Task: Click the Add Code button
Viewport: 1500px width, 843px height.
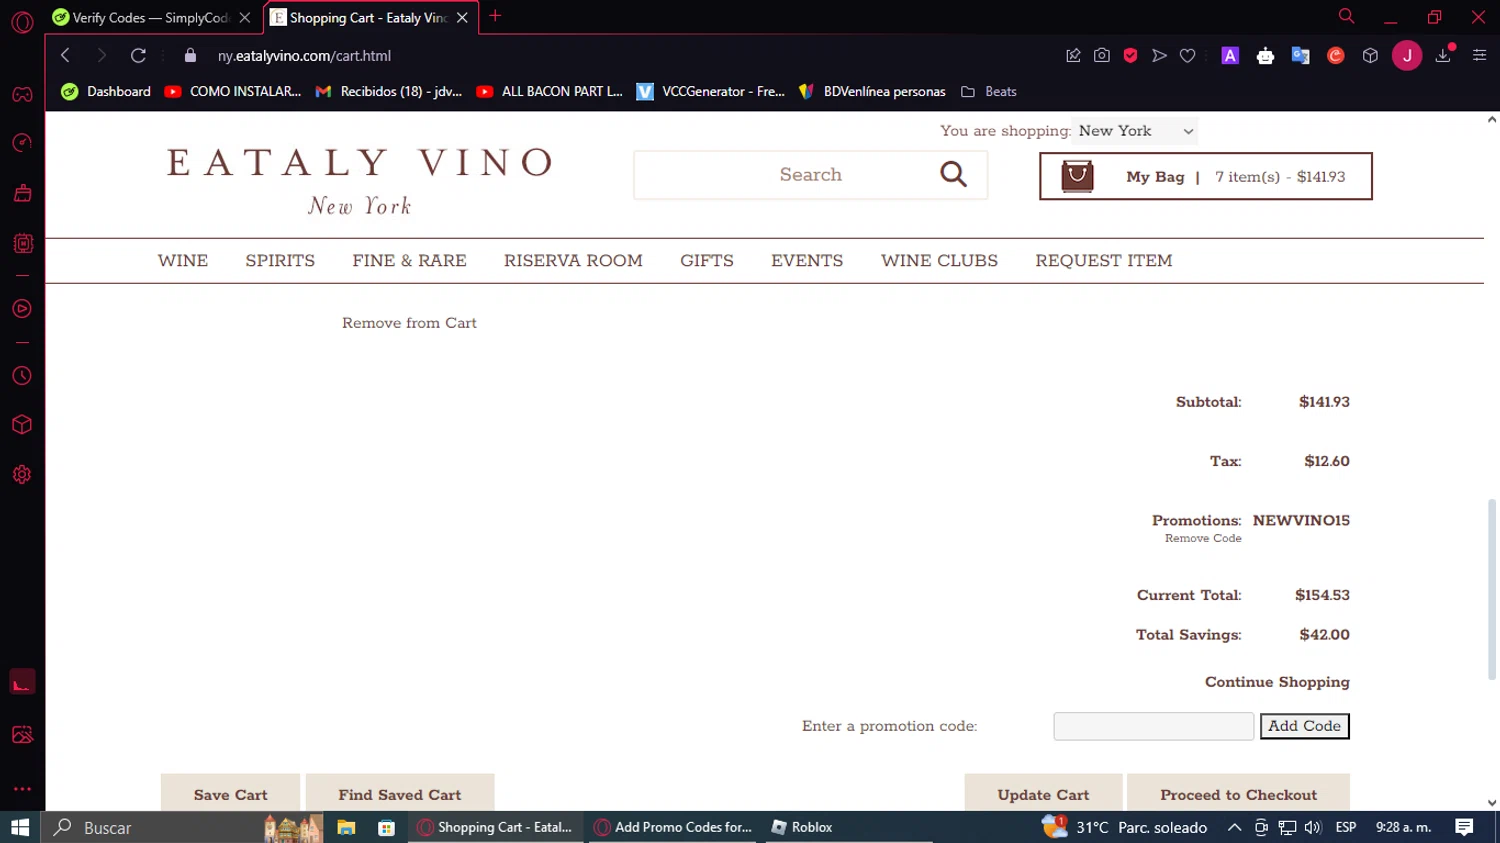Action: click(x=1304, y=726)
